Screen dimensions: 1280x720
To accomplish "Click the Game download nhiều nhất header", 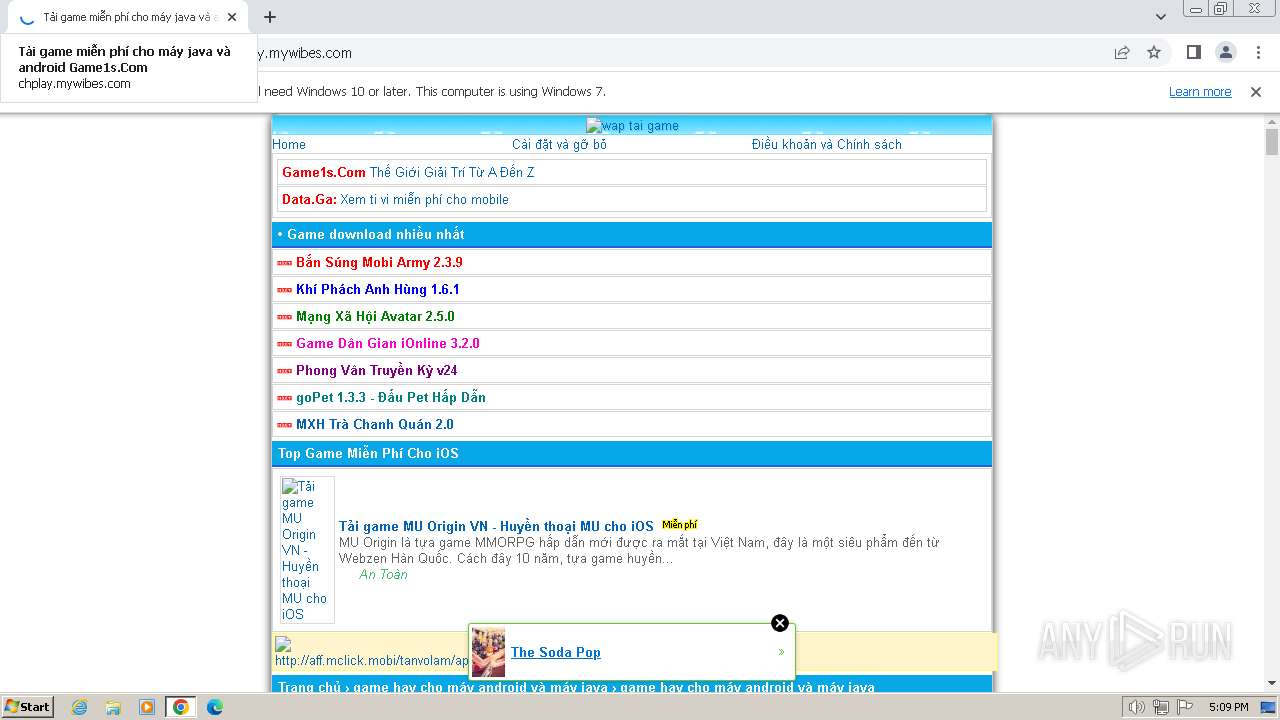I will pyautogui.click(x=632, y=234).
